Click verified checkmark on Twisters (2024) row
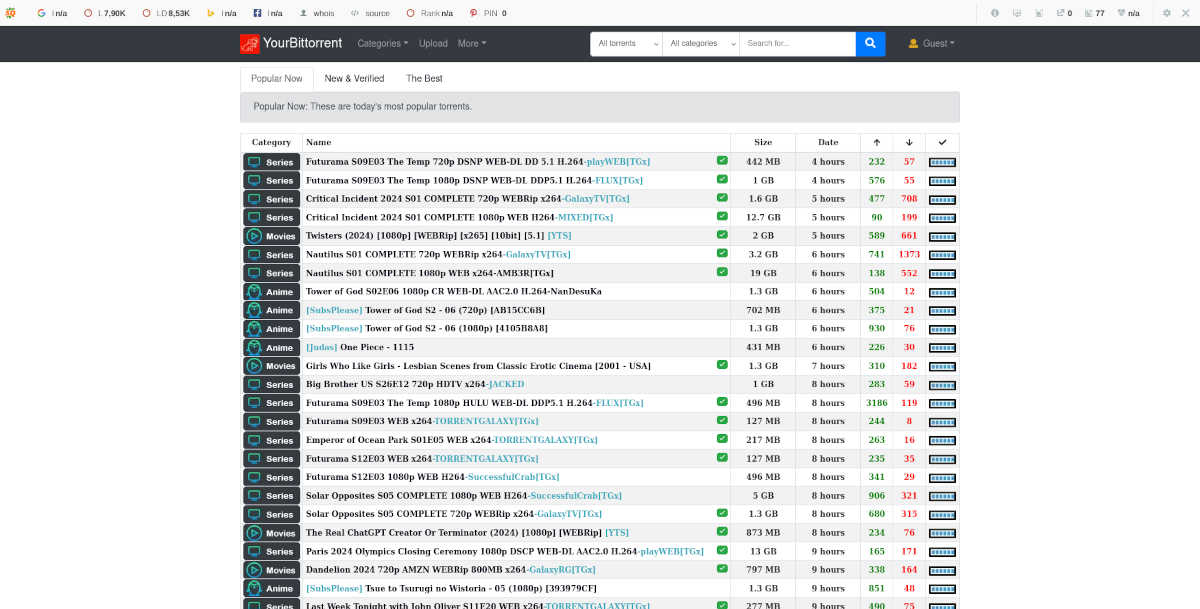The width and height of the screenshot is (1200, 609). 722,235
